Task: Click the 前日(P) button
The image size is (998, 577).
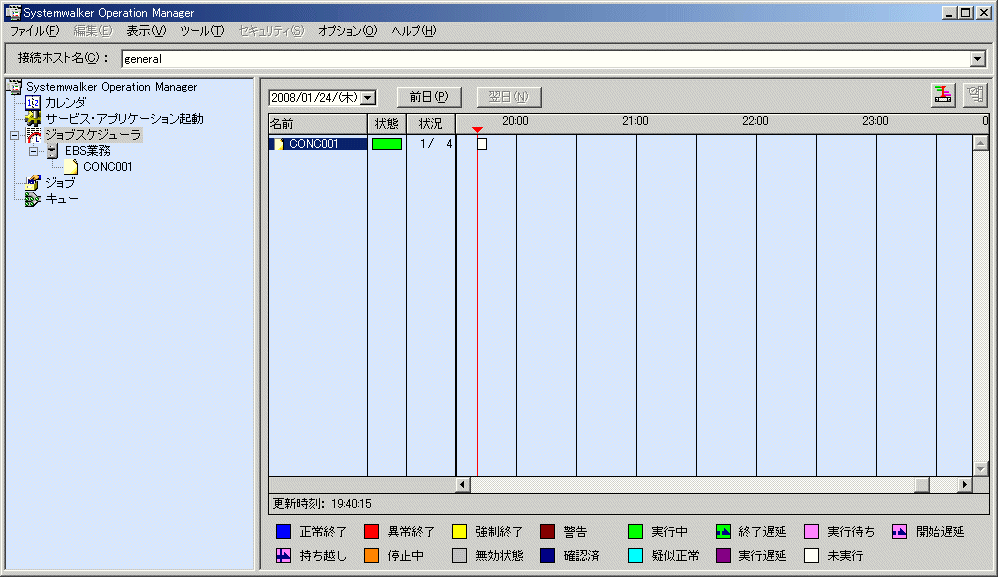Action: point(429,97)
